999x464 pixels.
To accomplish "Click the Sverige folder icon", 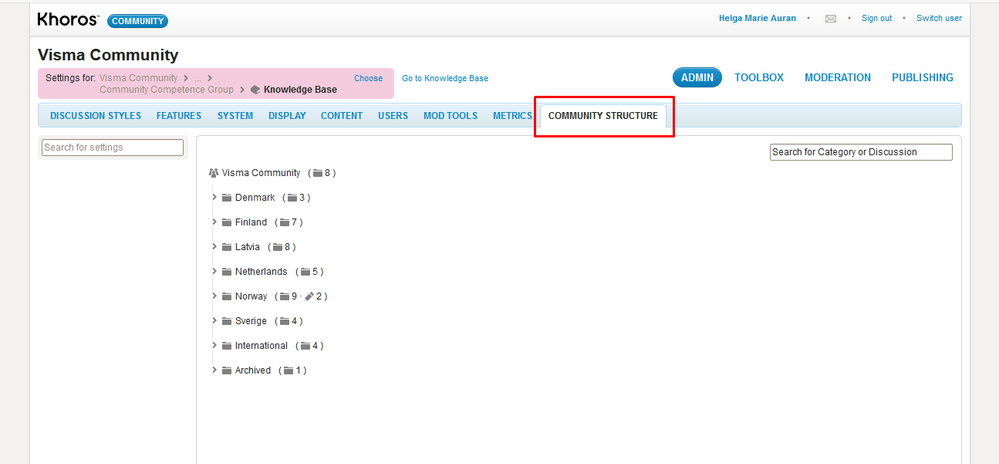I will [x=226, y=321].
